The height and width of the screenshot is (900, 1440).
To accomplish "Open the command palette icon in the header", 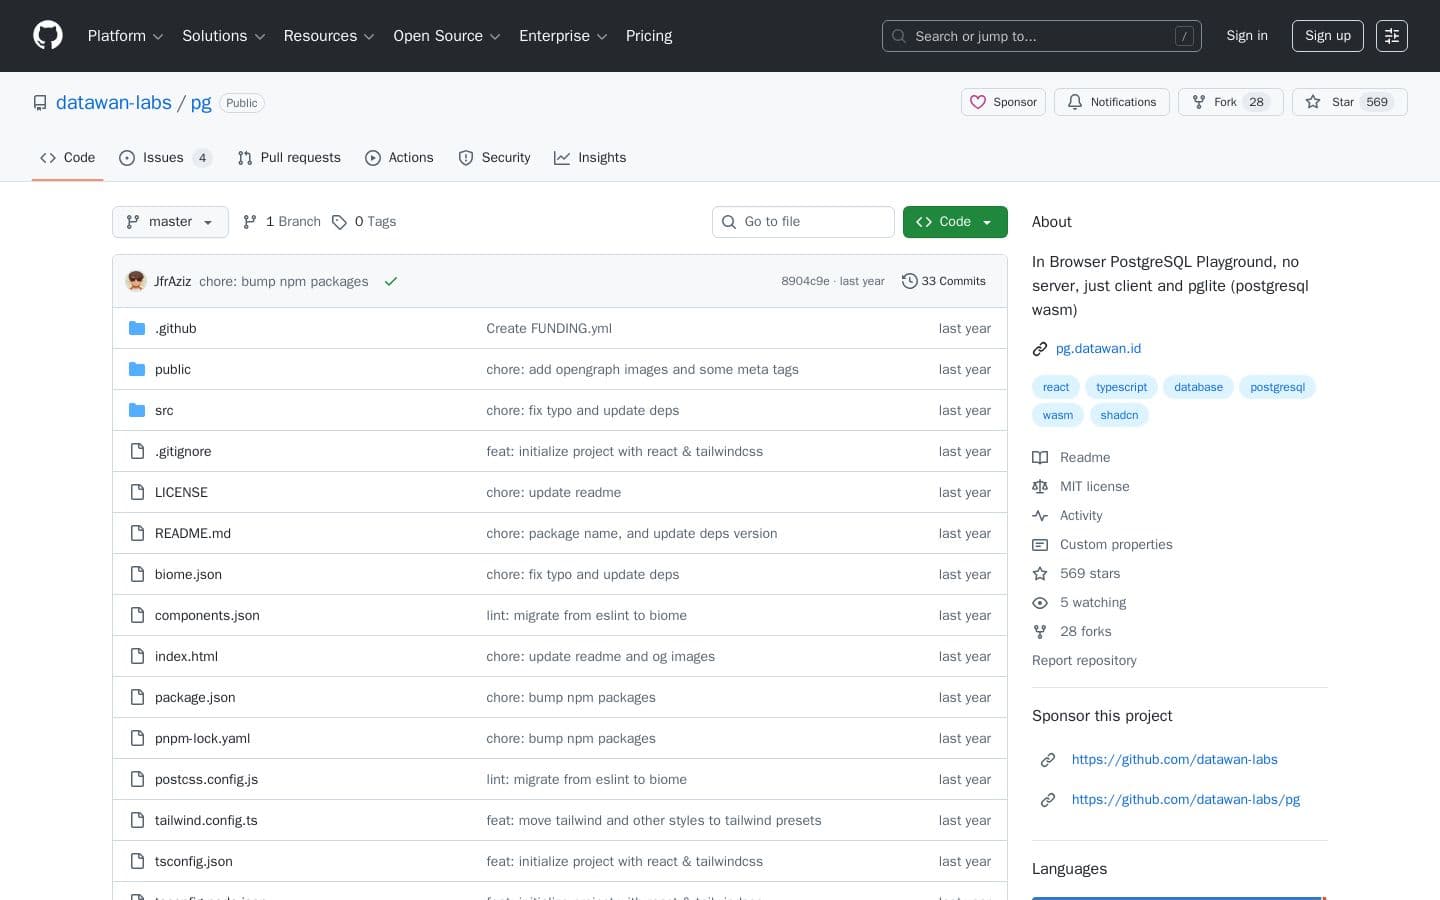I will coord(1392,36).
